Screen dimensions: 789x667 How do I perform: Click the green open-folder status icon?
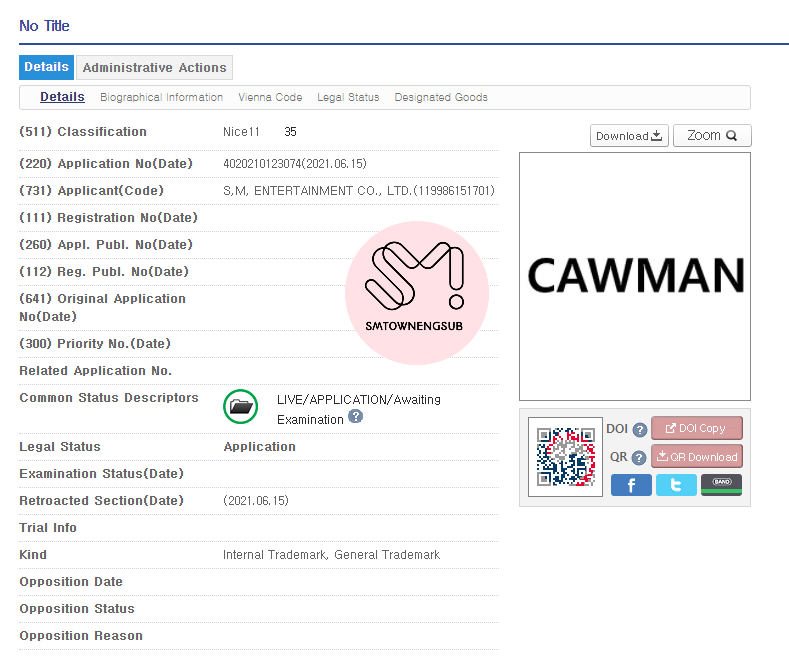241,406
